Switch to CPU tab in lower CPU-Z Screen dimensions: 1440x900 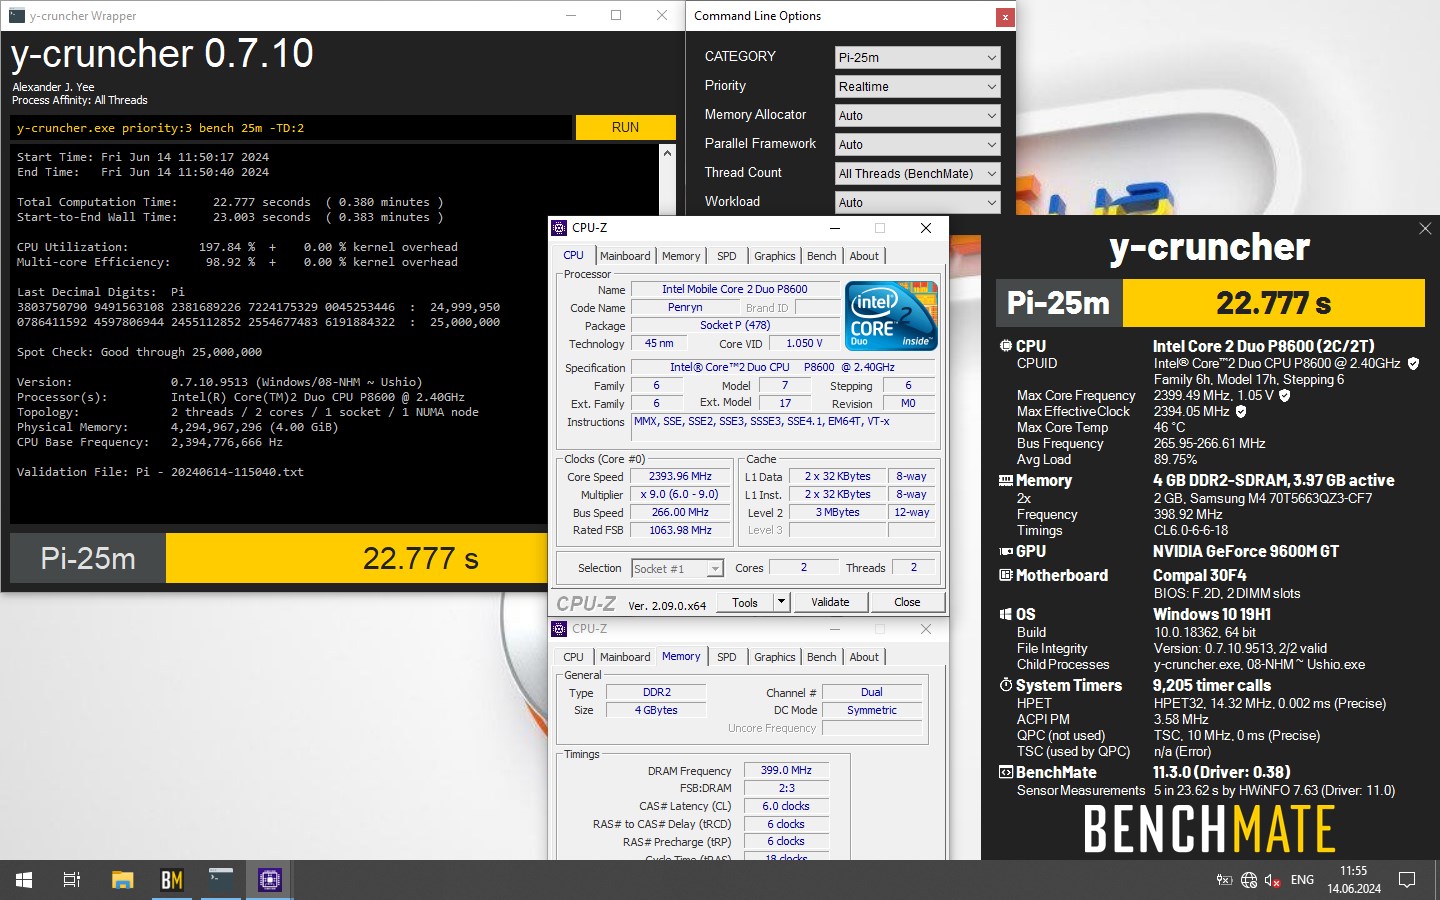(573, 657)
